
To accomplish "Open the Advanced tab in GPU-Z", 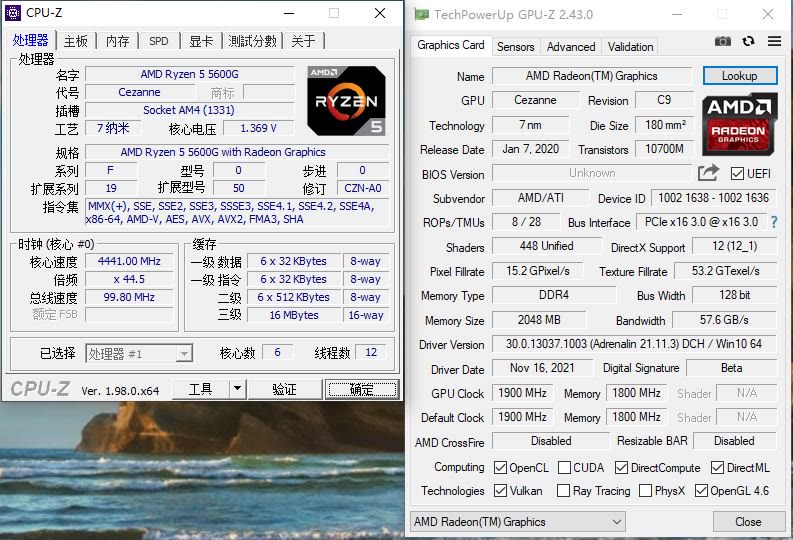I will tap(571, 47).
